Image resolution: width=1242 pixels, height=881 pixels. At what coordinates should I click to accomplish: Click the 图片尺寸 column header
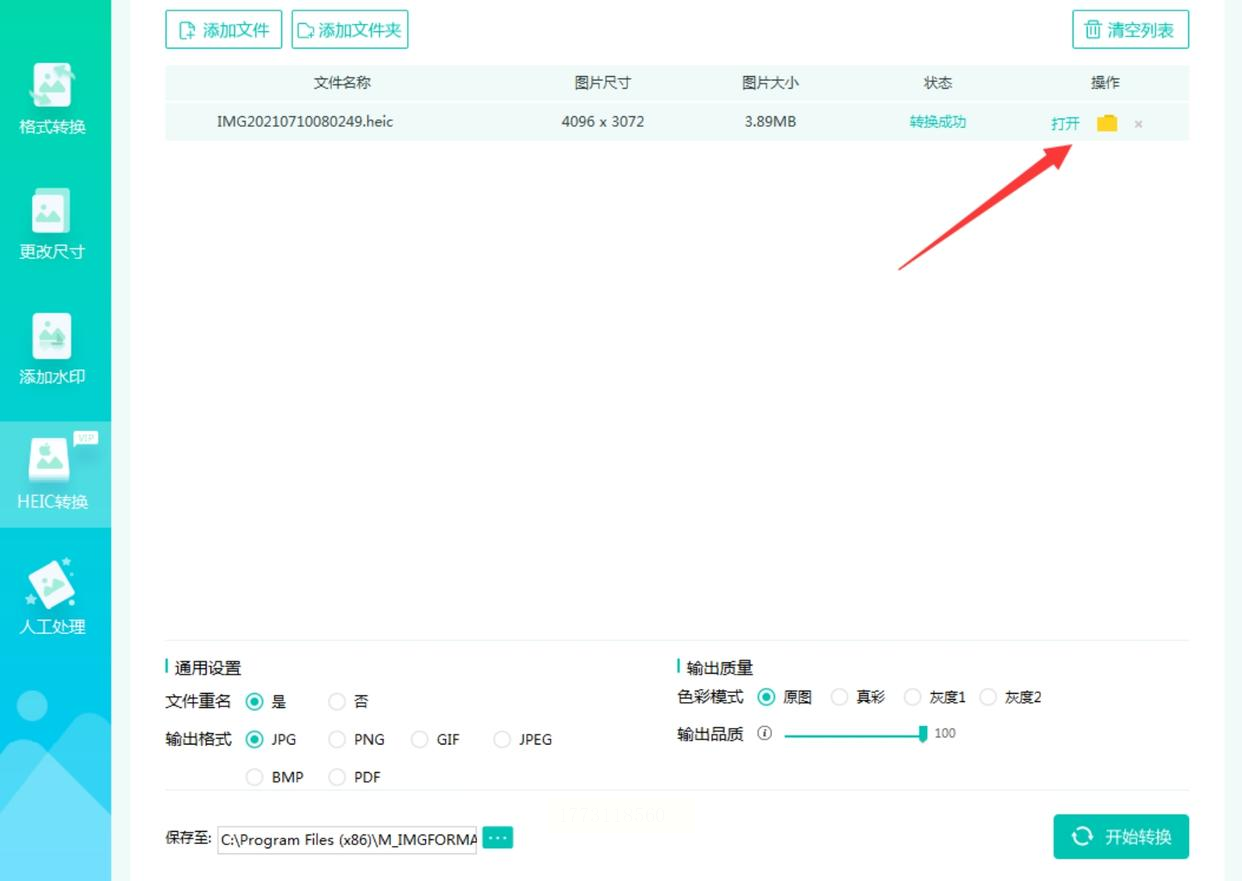click(603, 83)
